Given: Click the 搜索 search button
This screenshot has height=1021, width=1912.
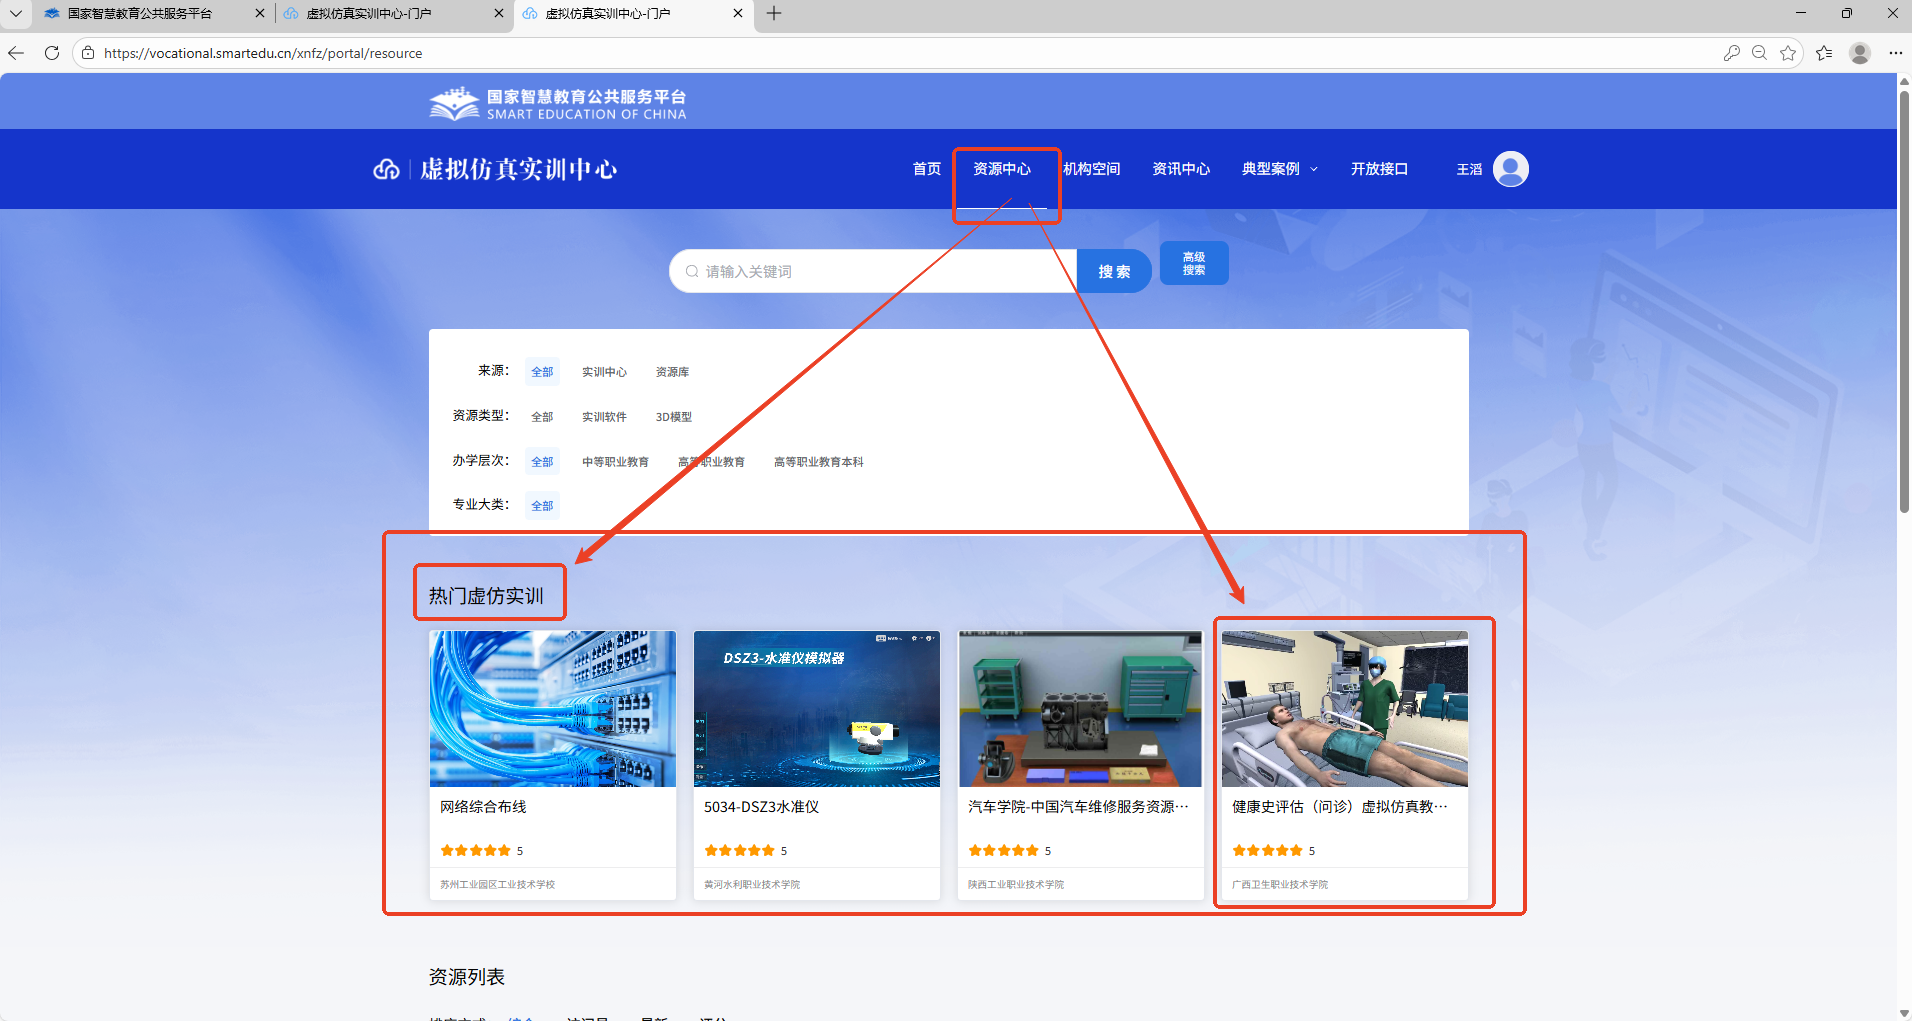Looking at the screenshot, I should (x=1114, y=272).
